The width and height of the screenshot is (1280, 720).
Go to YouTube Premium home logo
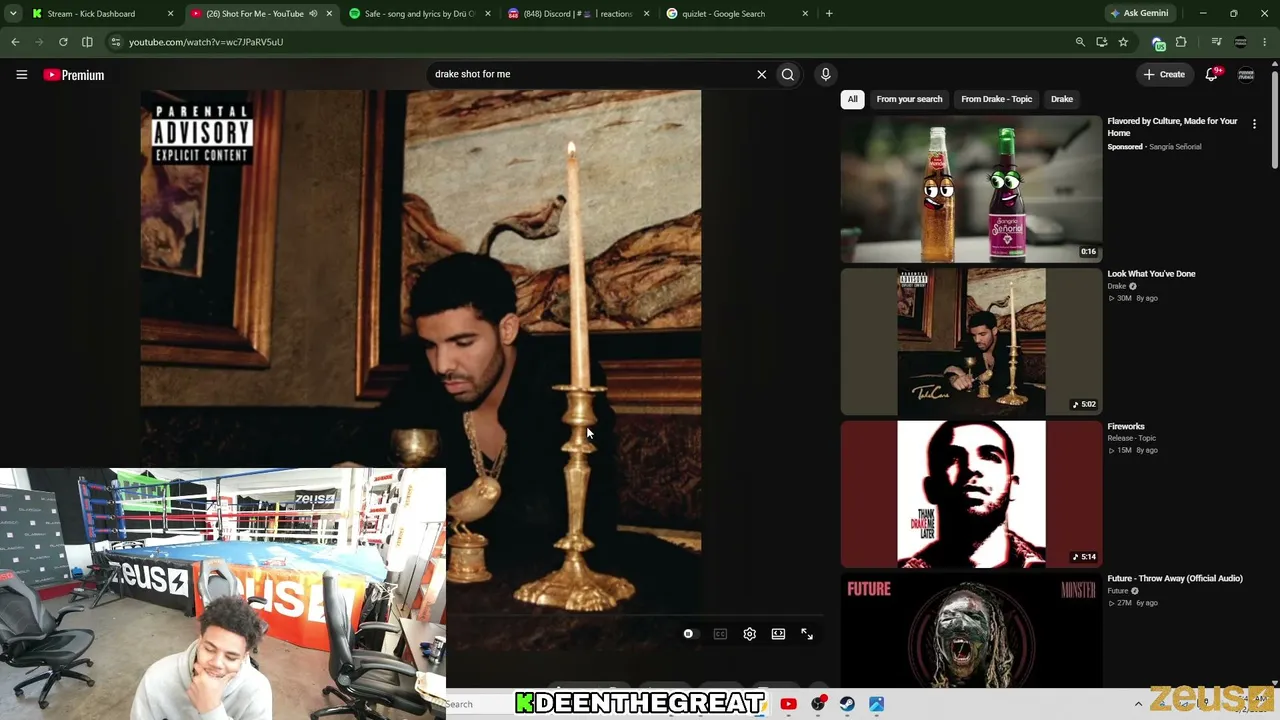click(73, 75)
